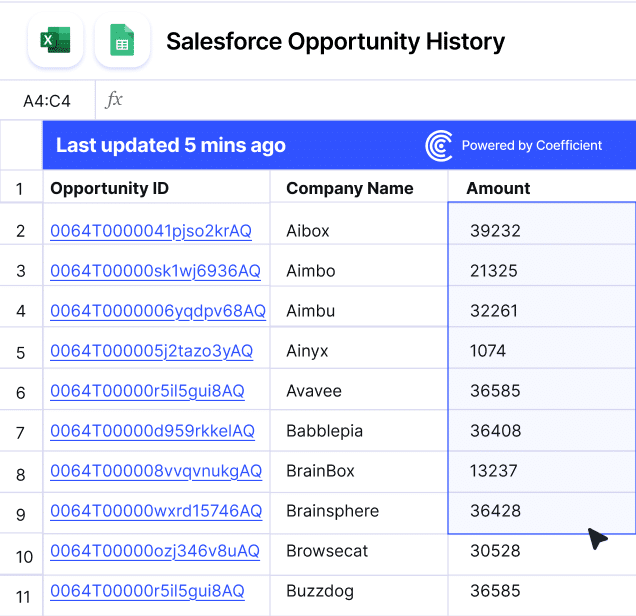Select the Ainyx company cell
The width and height of the screenshot is (636, 616).
tap(359, 348)
